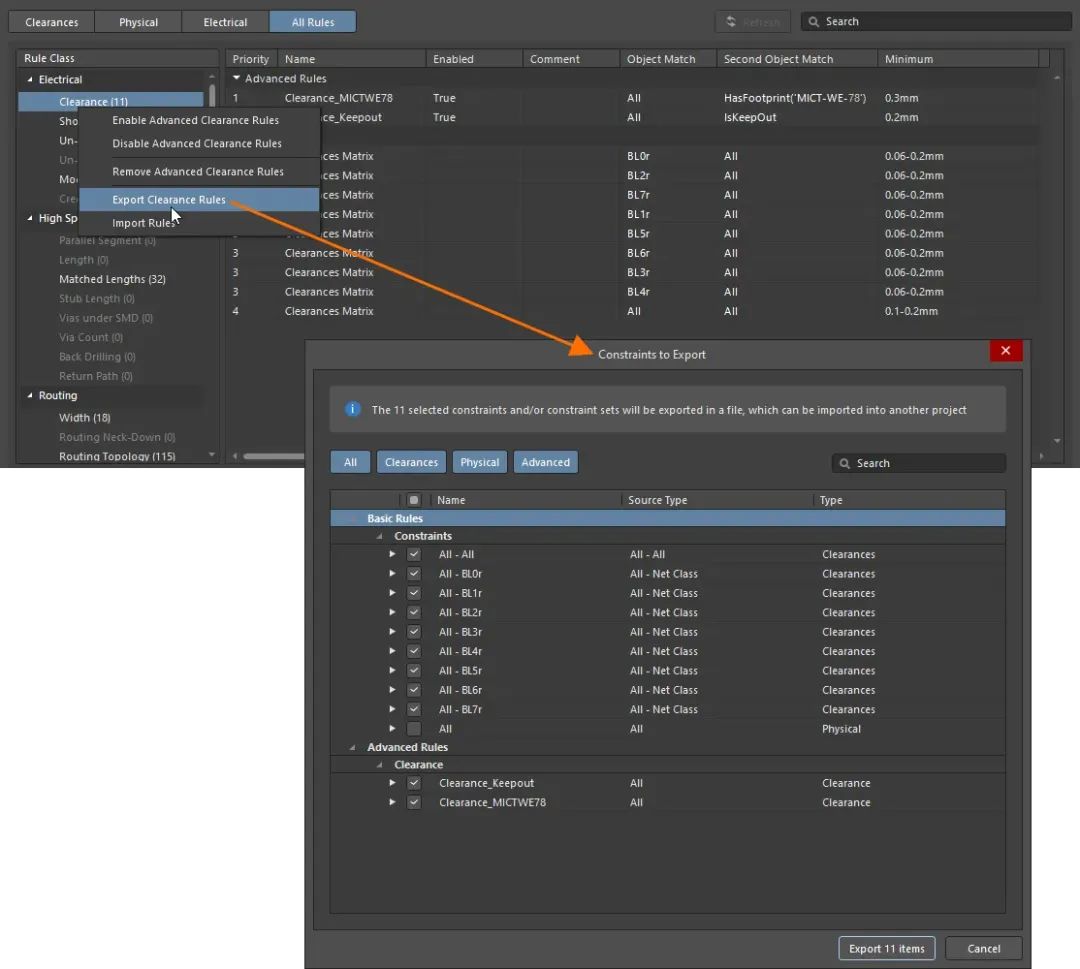This screenshot has height=969, width=1080.
Task: Click the info icon in the export dialog
Action: click(353, 409)
